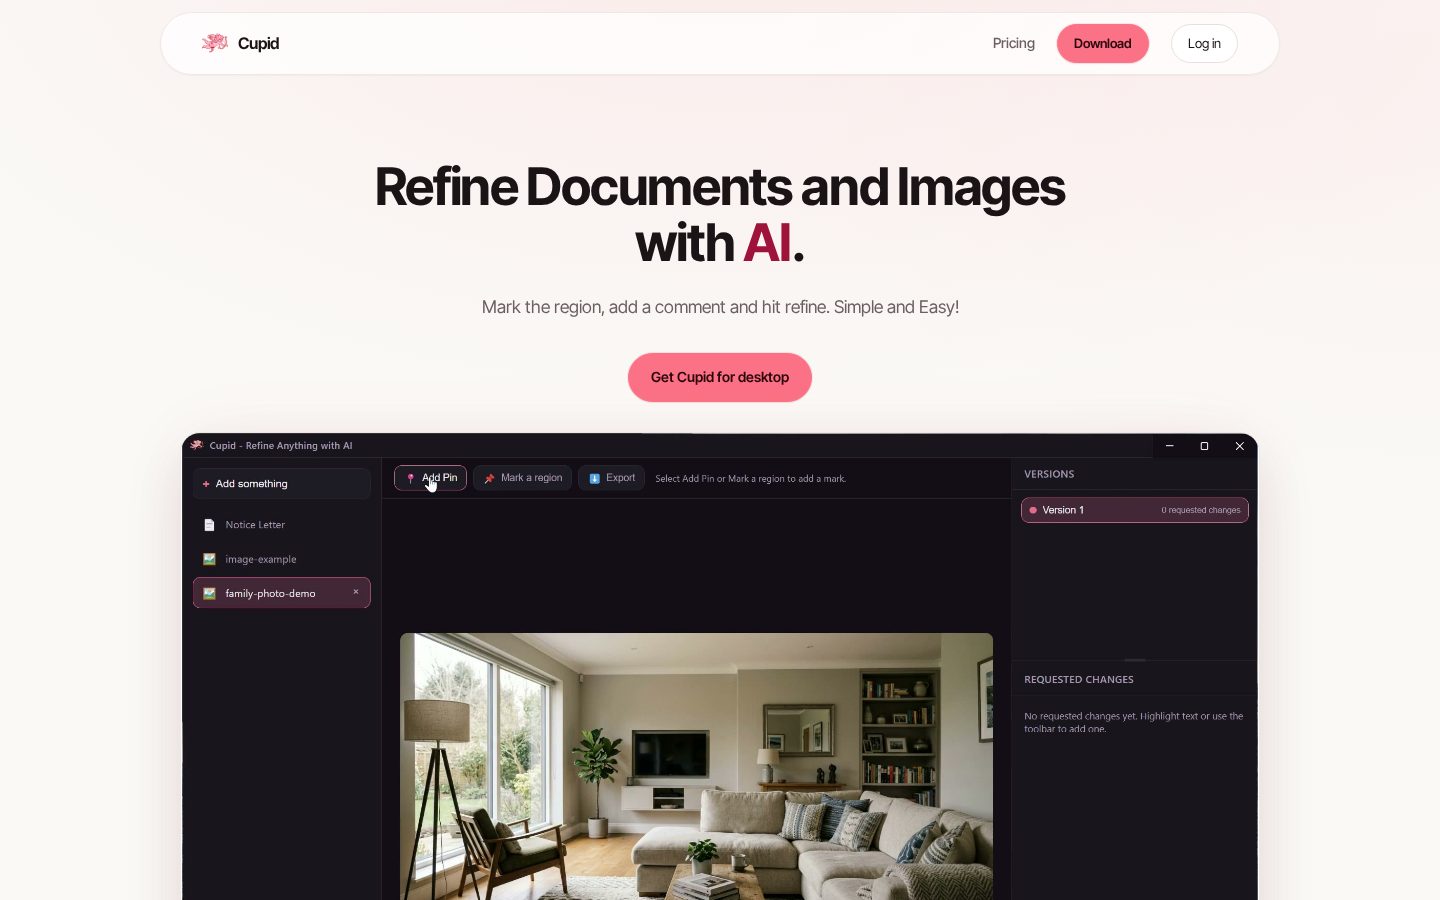Click the 'No requested changes yet' message
This screenshot has height=900, width=1440.
(1134, 722)
